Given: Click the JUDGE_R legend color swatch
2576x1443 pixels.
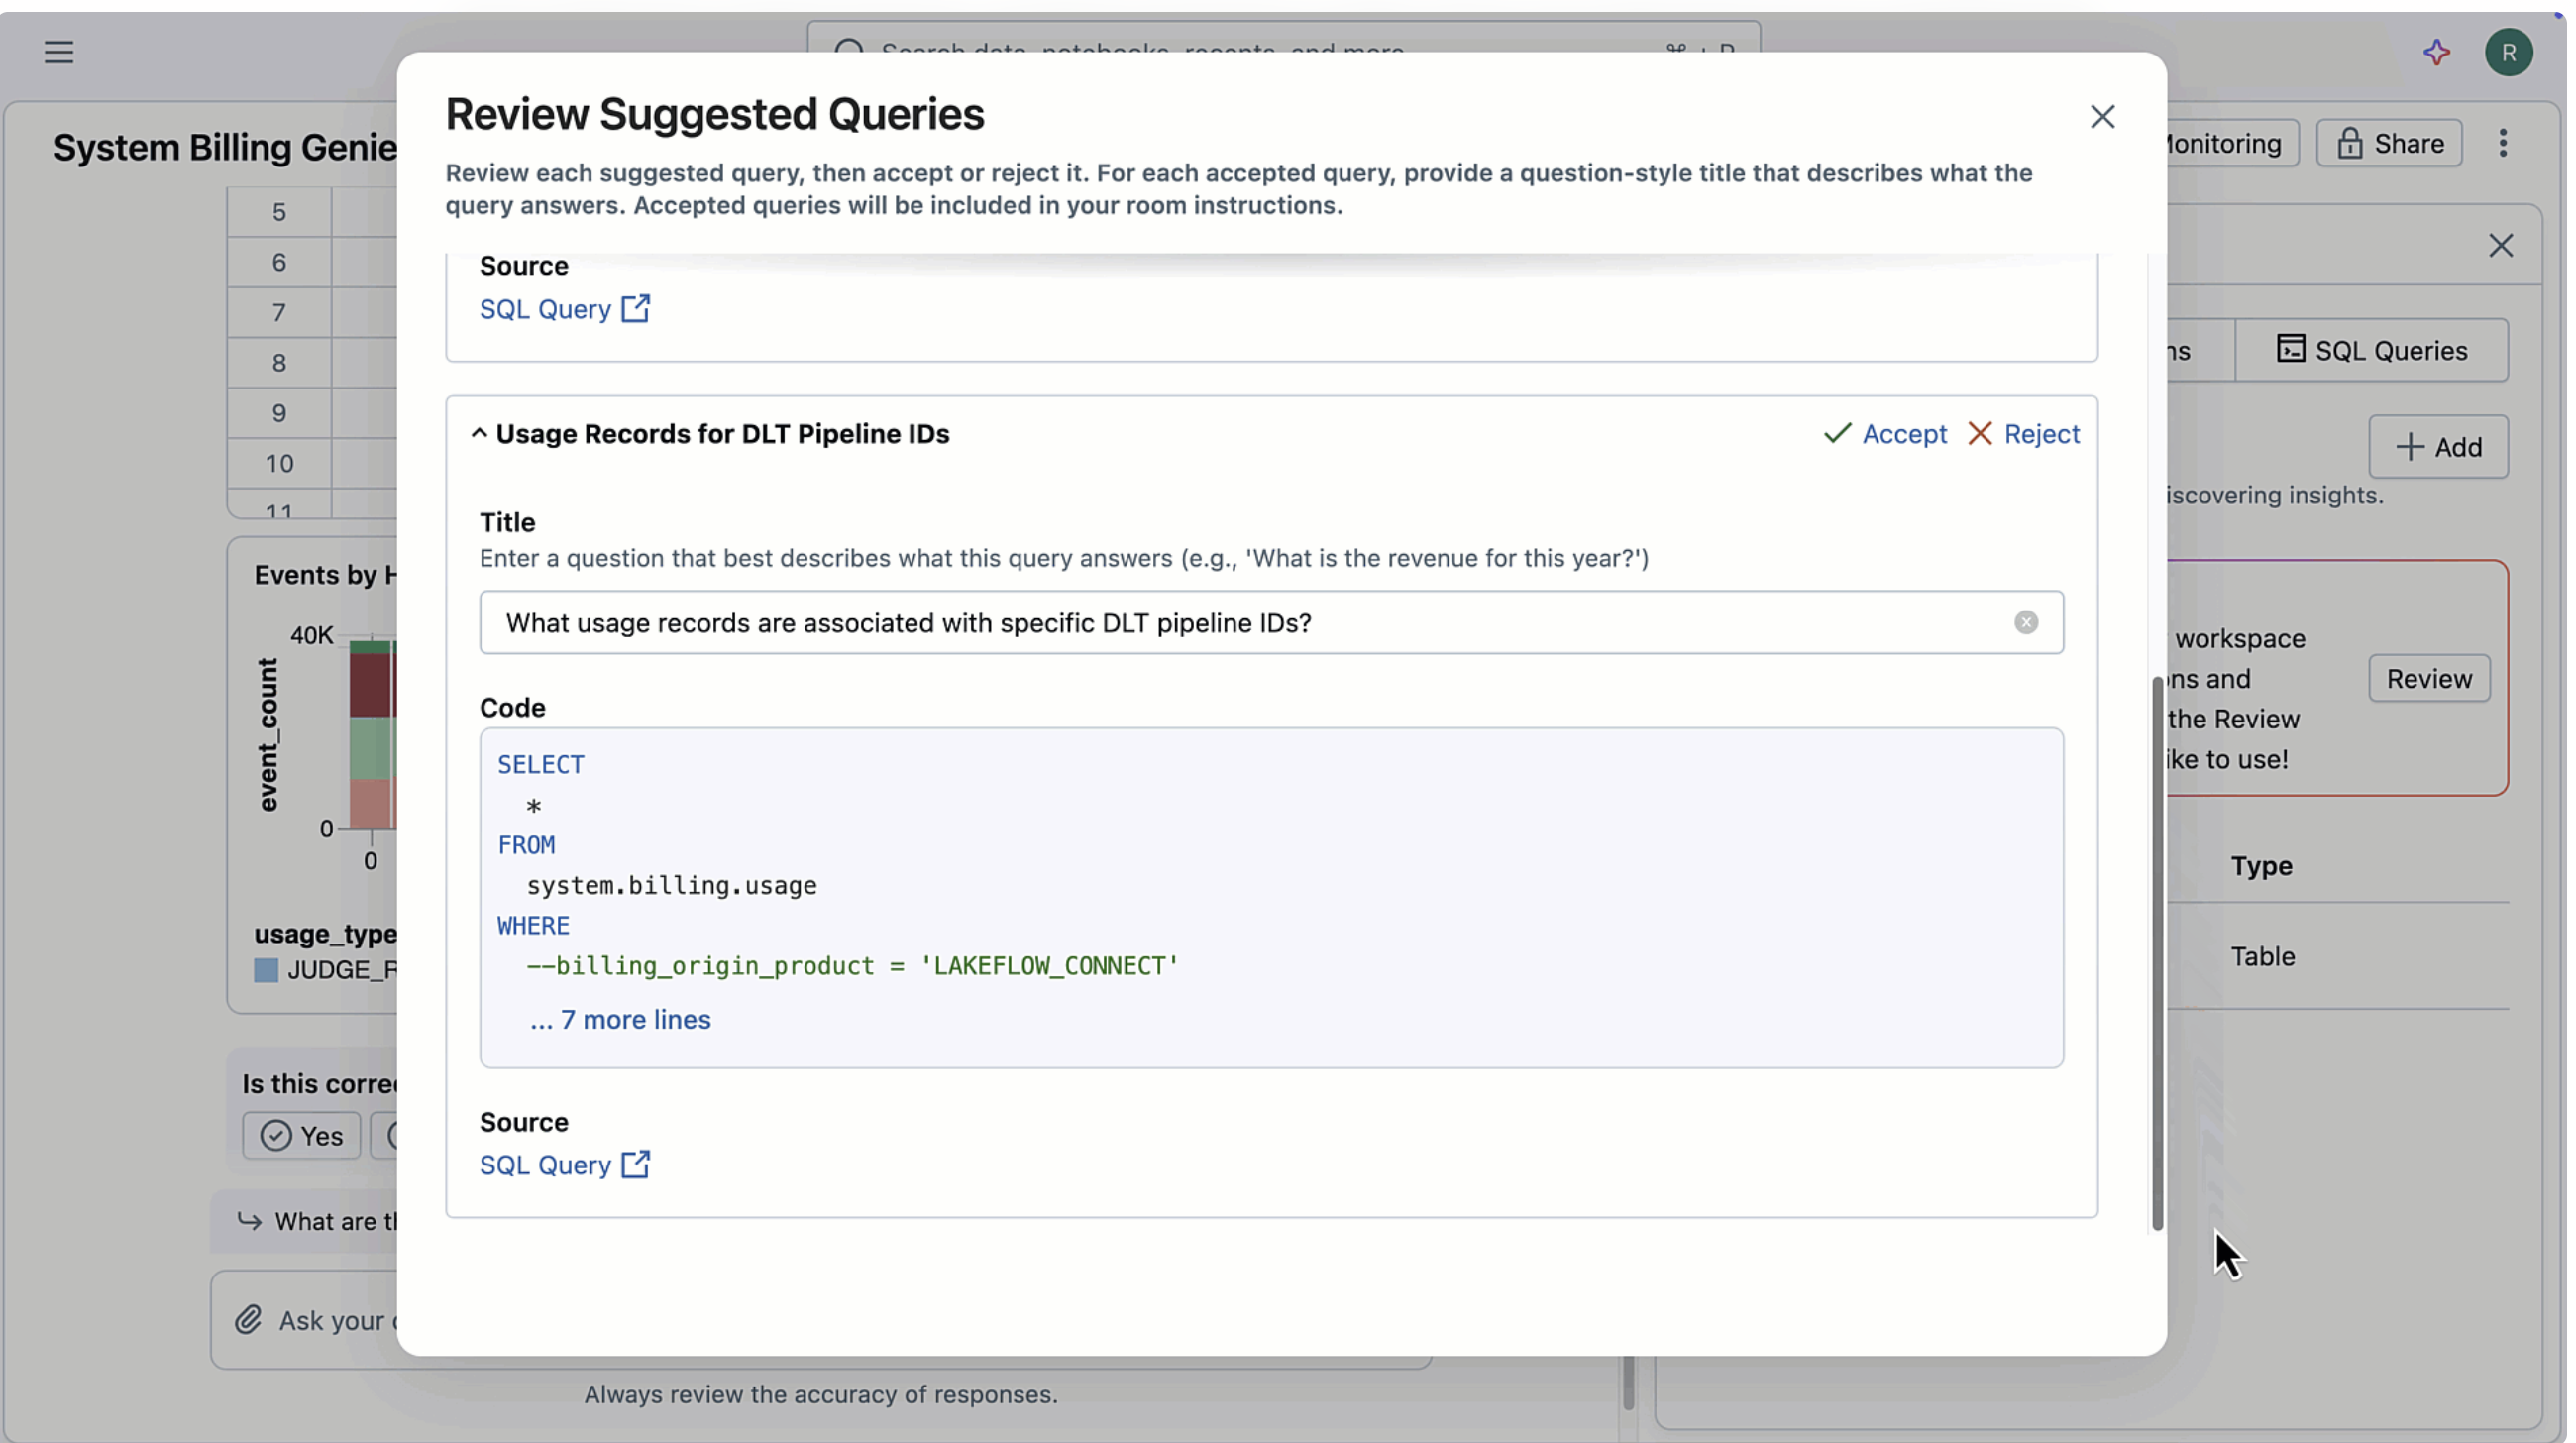Looking at the screenshot, I should [265, 970].
